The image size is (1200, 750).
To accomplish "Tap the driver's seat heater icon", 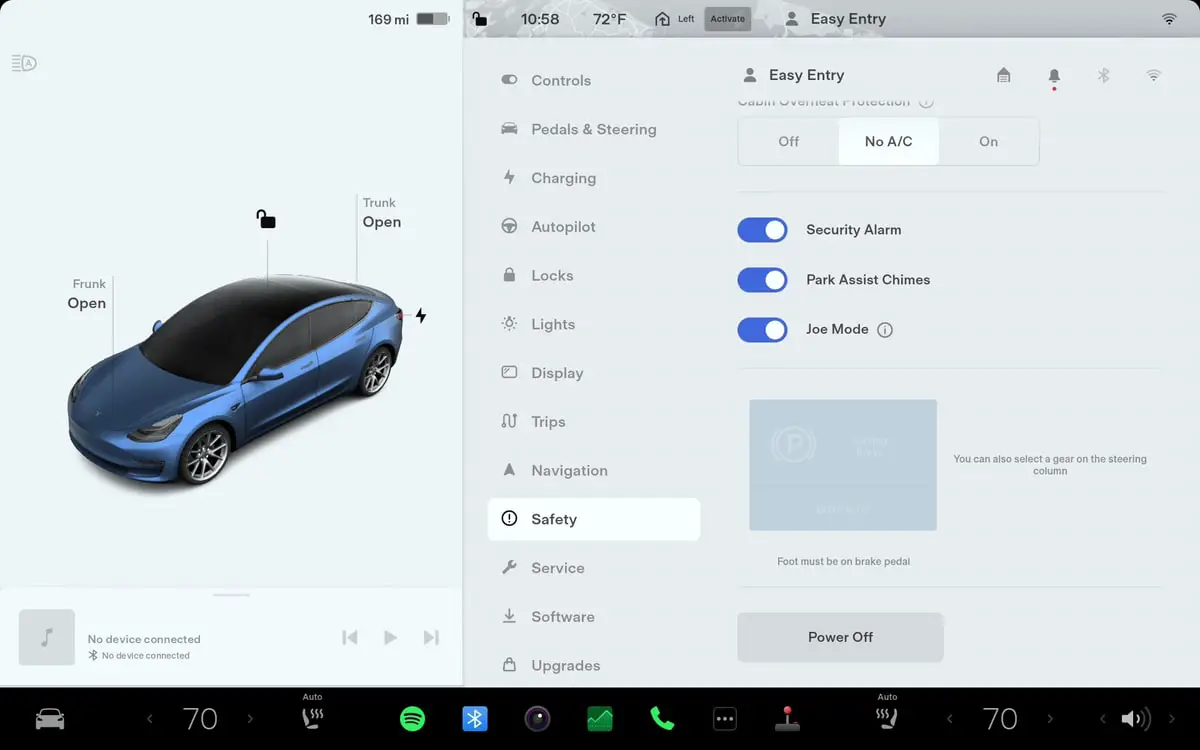I will (312, 718).
